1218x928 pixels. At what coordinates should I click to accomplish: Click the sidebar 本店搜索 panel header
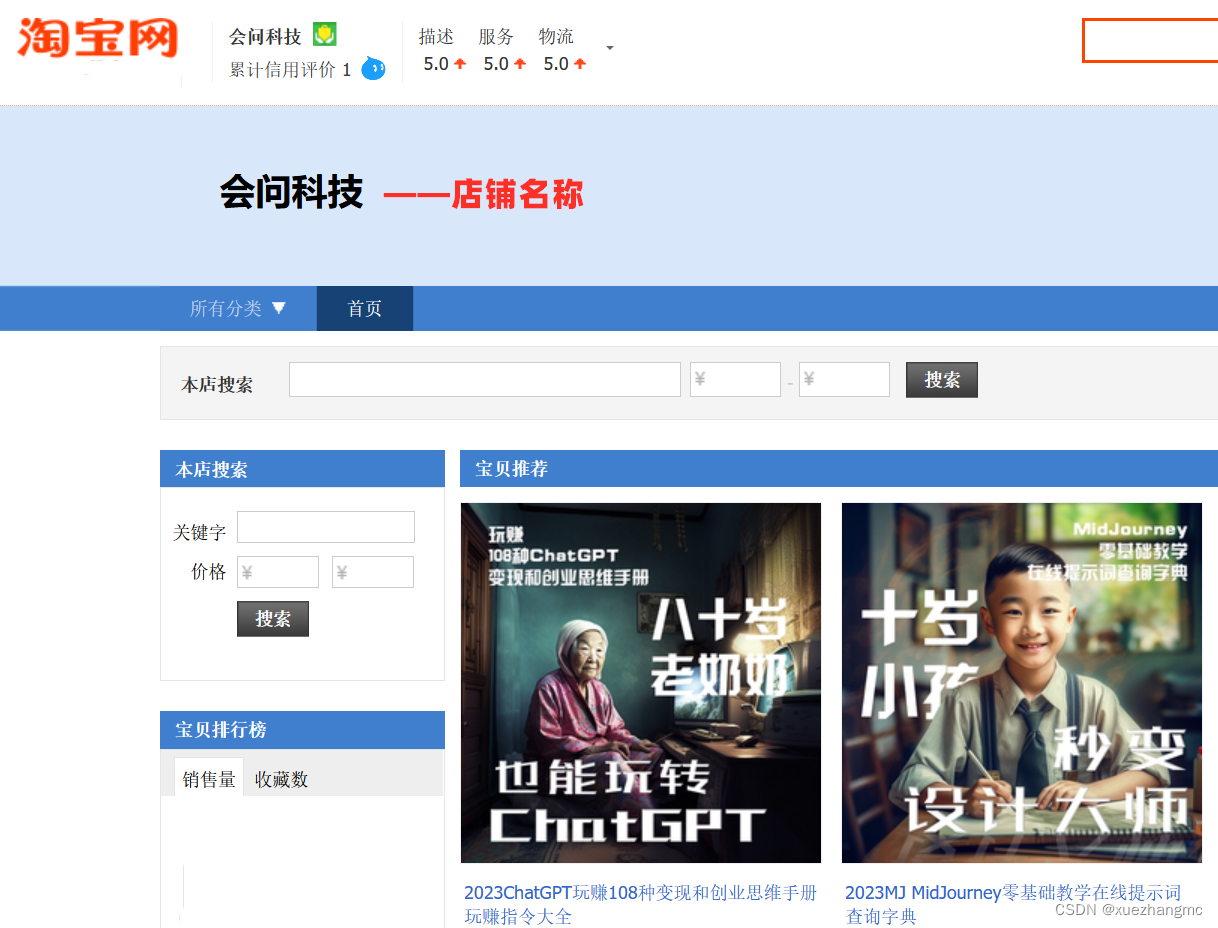[x=302, y=469]
